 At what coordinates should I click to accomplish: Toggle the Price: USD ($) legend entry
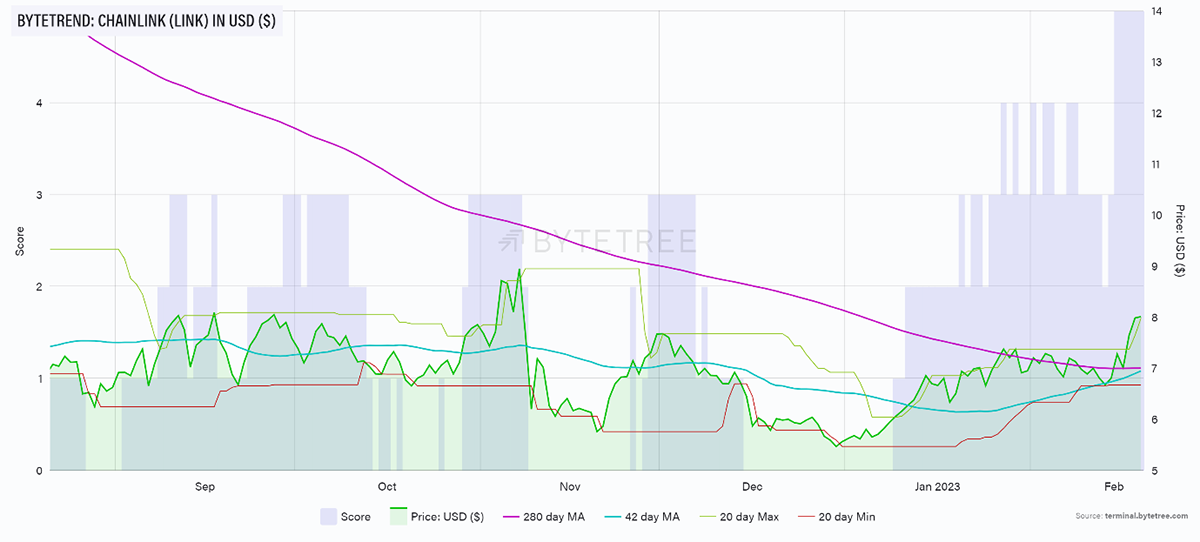click(x=437, y=516)
